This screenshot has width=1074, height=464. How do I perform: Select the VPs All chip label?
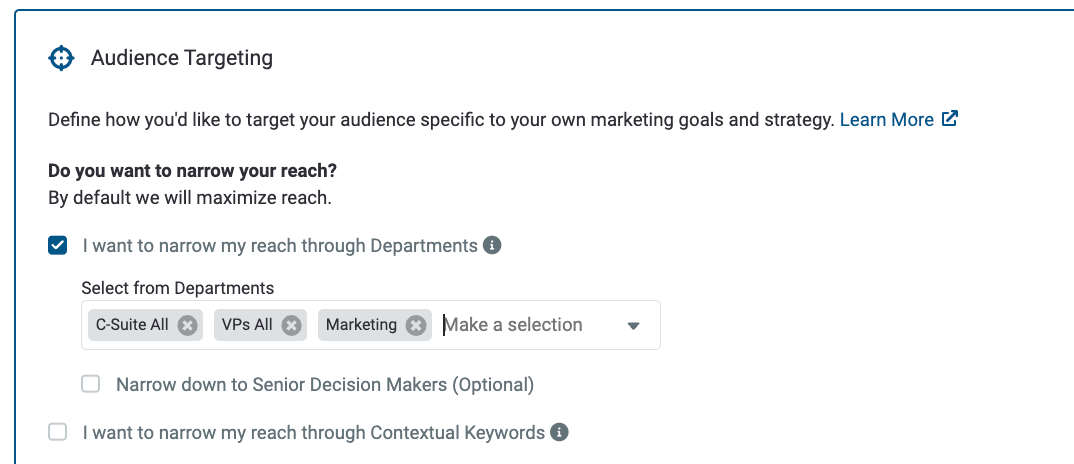click(247, 325)
